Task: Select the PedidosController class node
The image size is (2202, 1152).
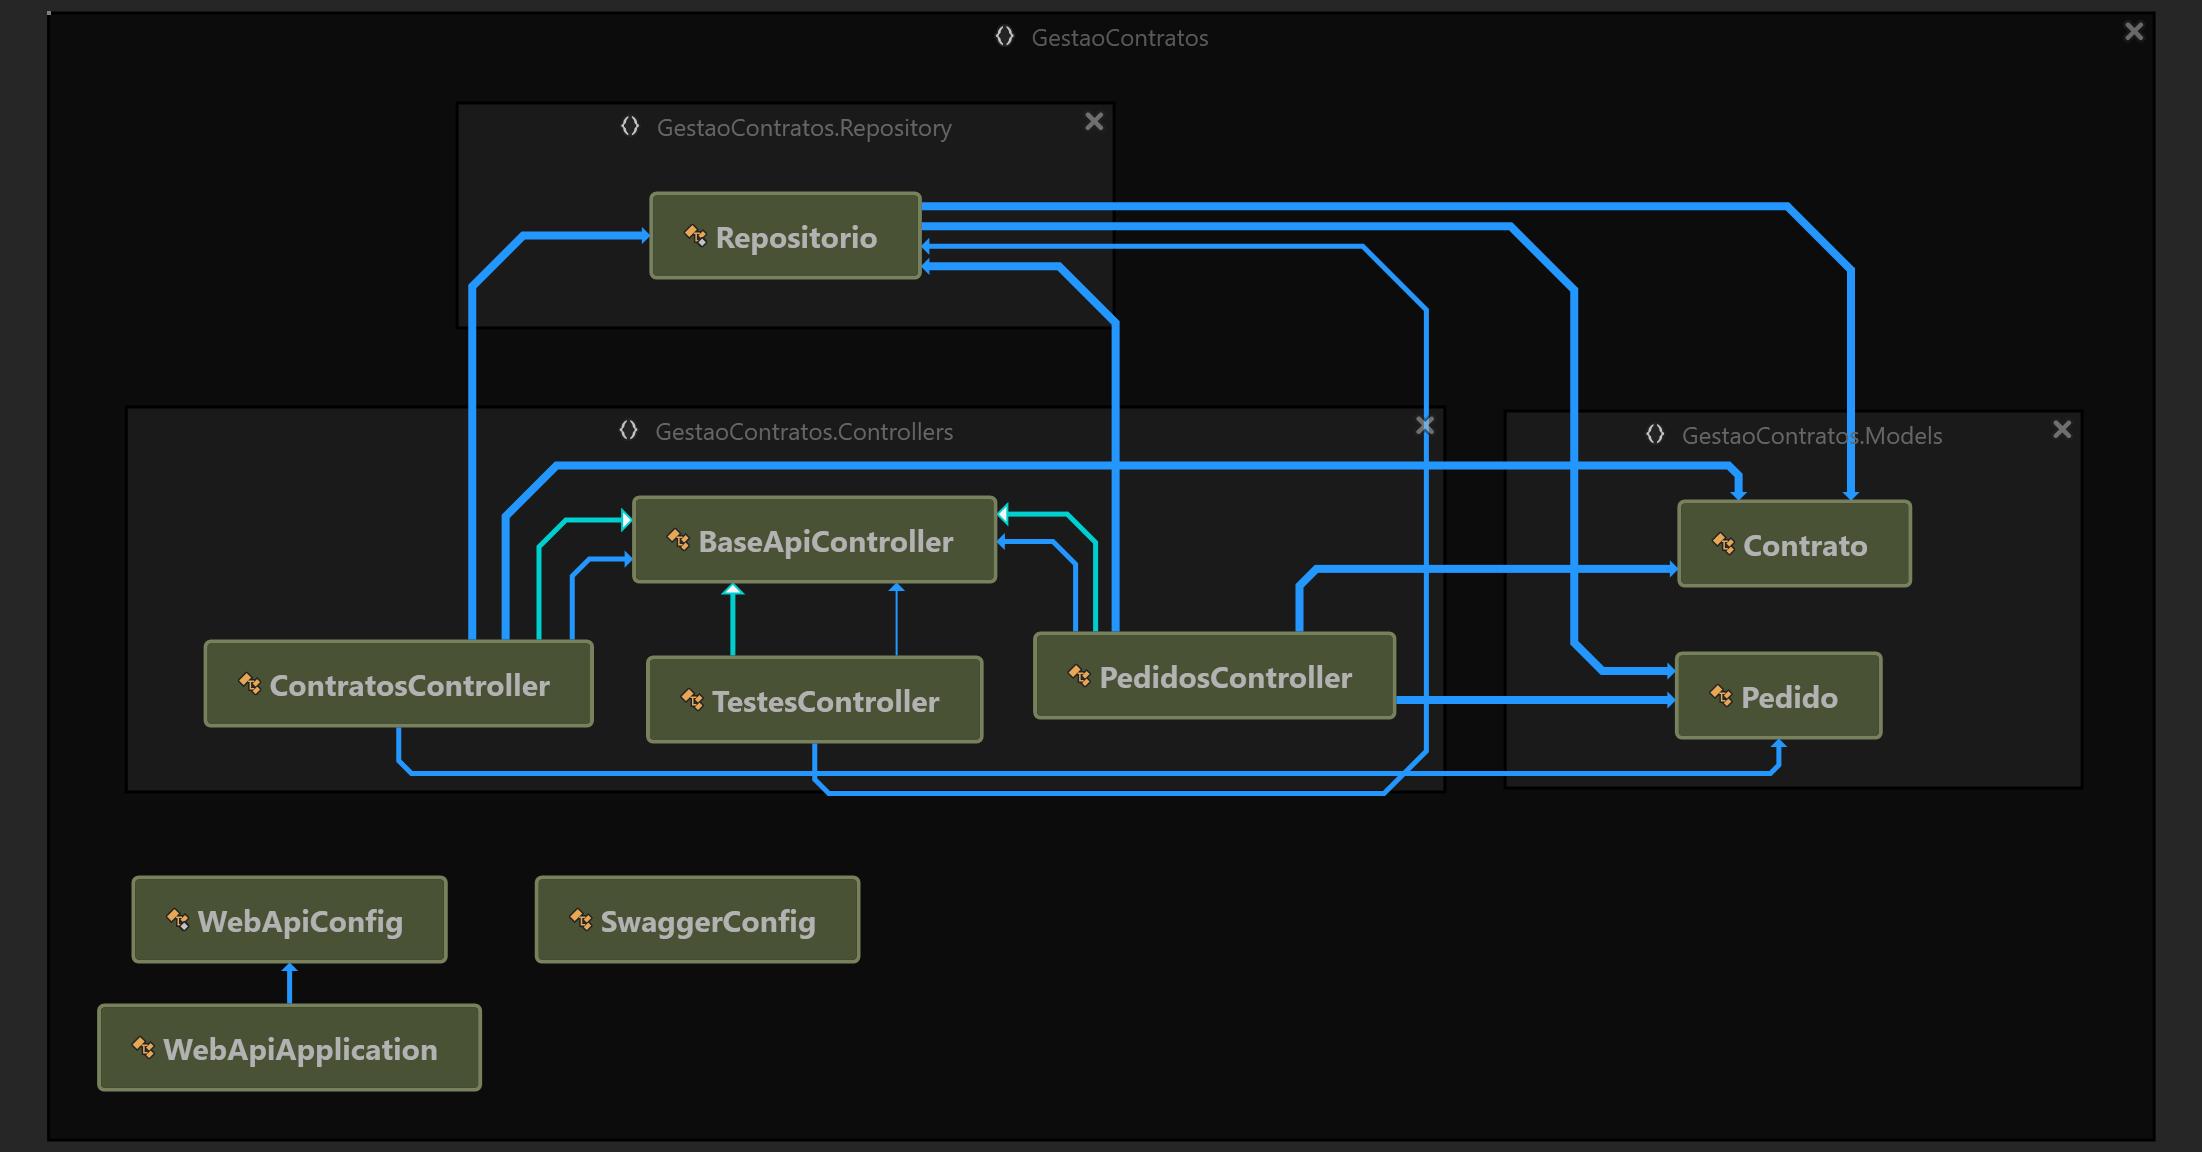Action: click(1214, 676)
